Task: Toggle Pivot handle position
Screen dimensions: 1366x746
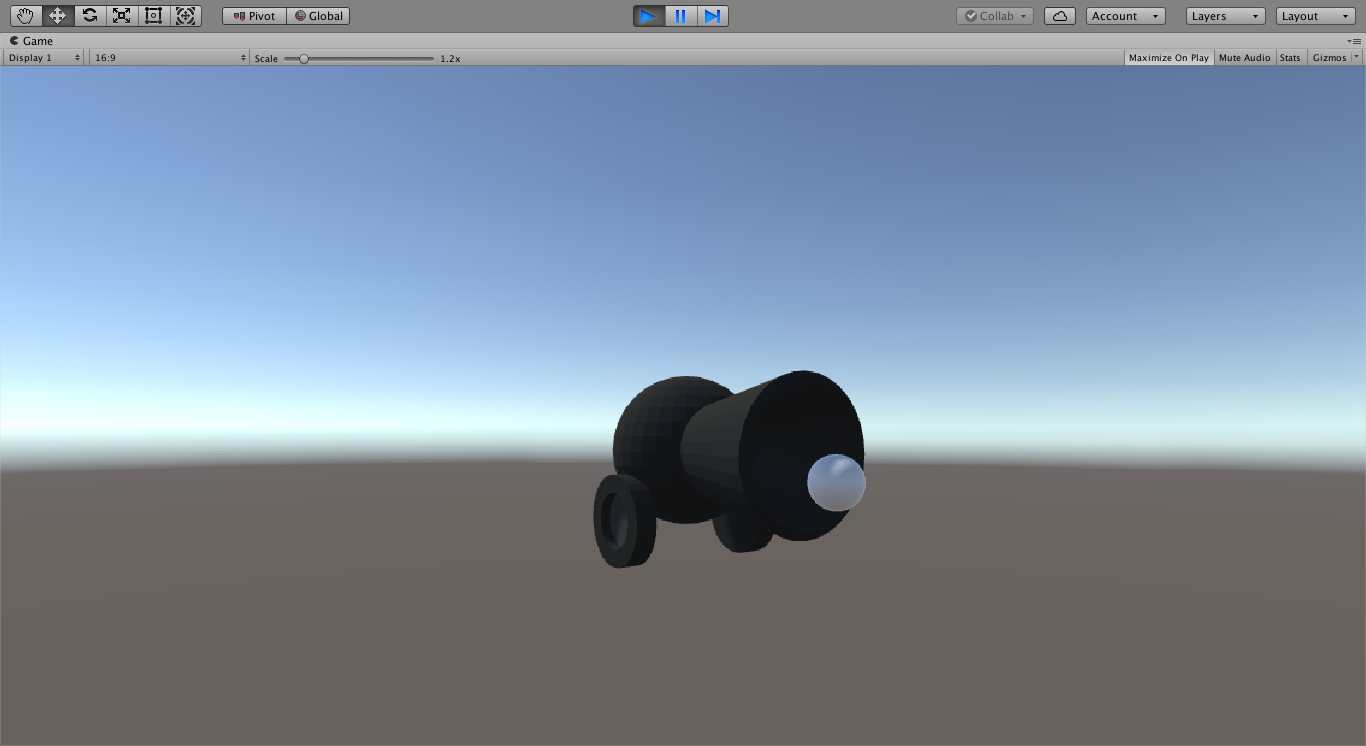Action: (255, 16)
